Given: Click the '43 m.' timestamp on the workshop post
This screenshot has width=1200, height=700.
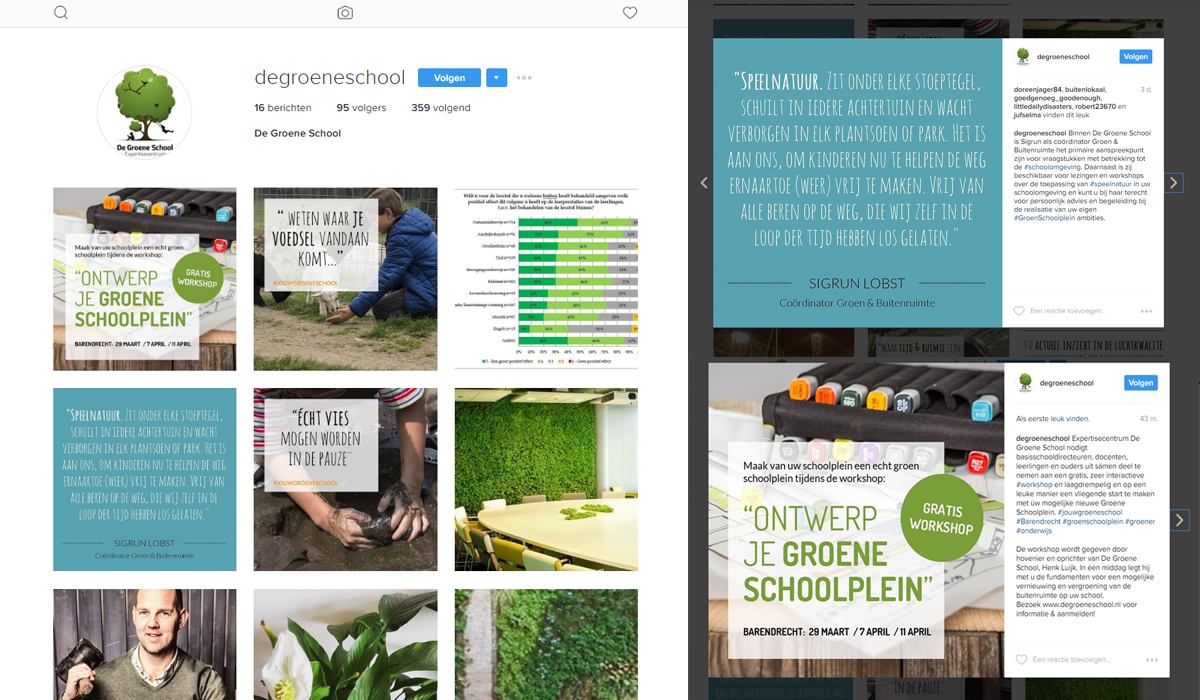Looking at the screenshot, I should (1148, 419).
